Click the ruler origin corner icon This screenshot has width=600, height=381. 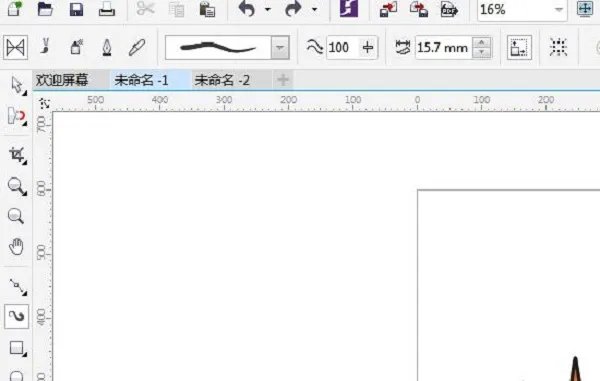click(44, 103)
